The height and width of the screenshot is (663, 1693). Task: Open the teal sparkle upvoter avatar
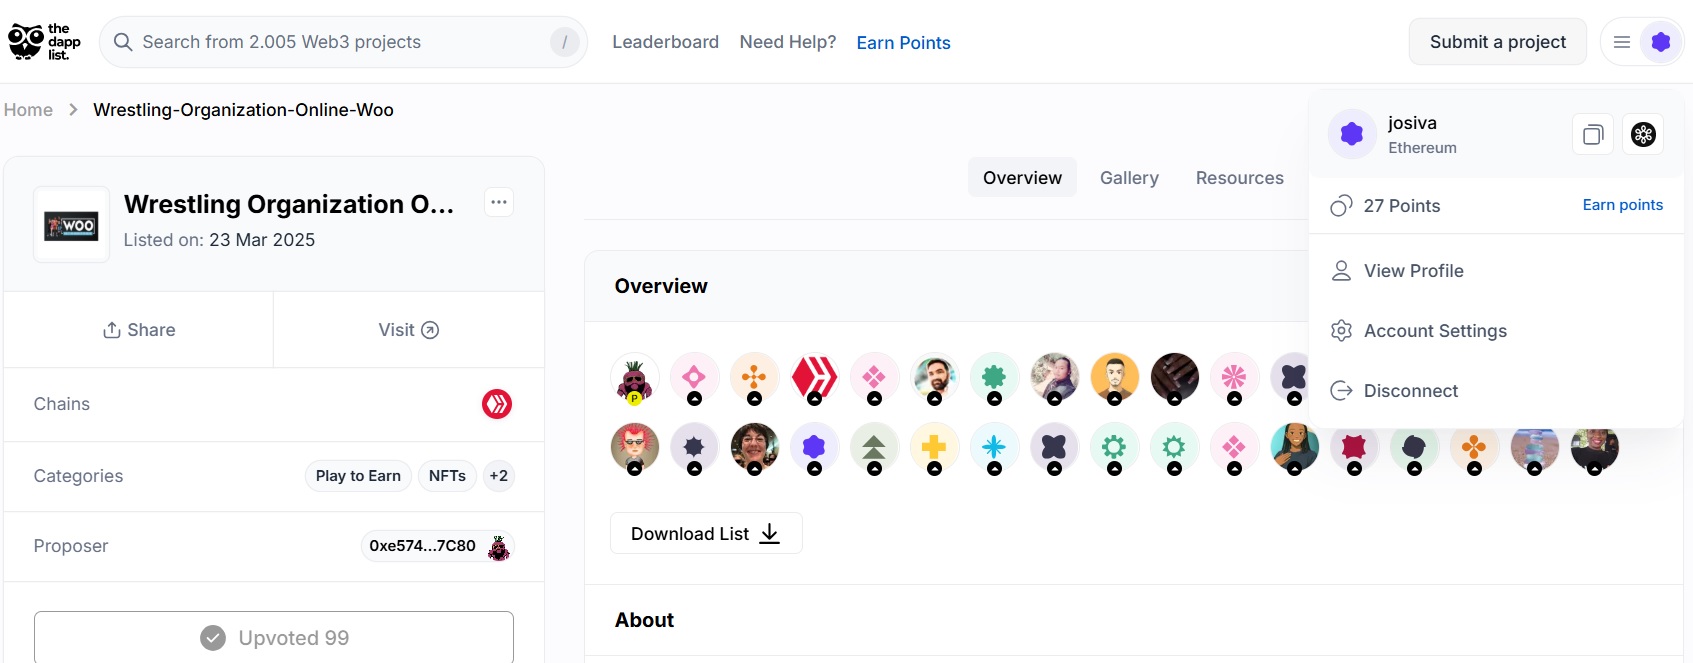coord(994,447)
